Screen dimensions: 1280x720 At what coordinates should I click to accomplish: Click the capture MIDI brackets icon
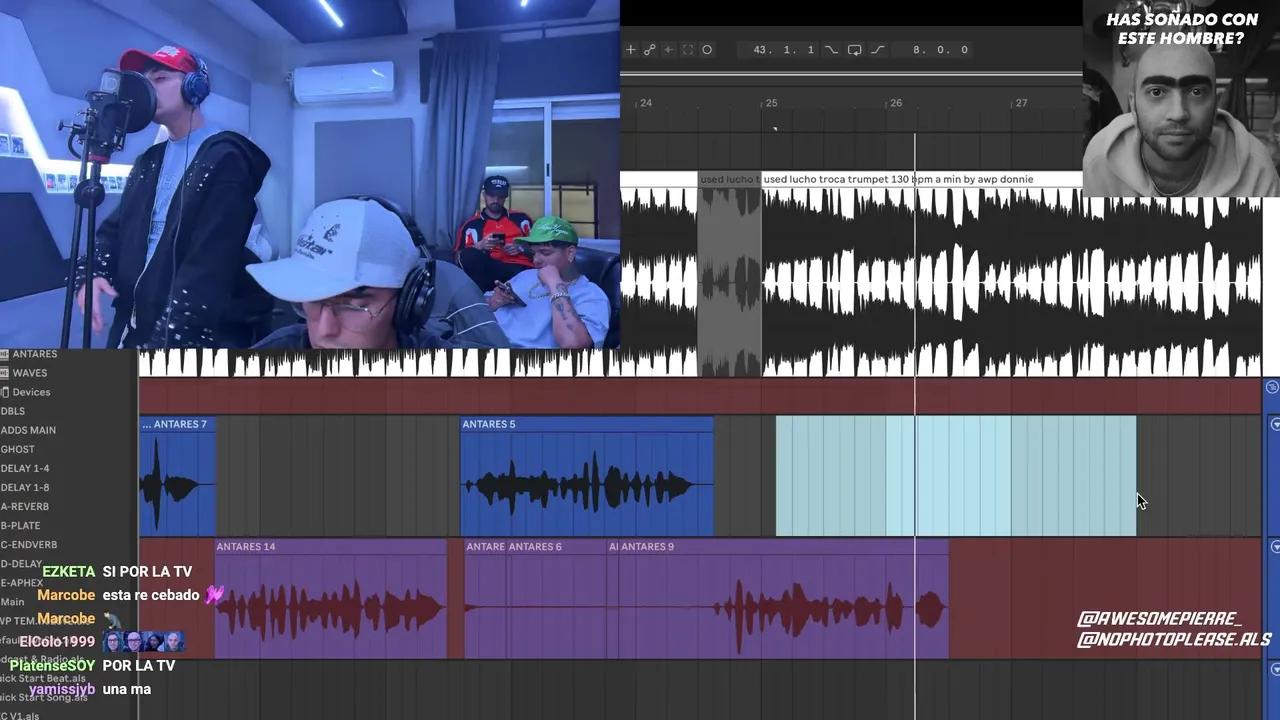pyautogui.click(x=687, y=50)
